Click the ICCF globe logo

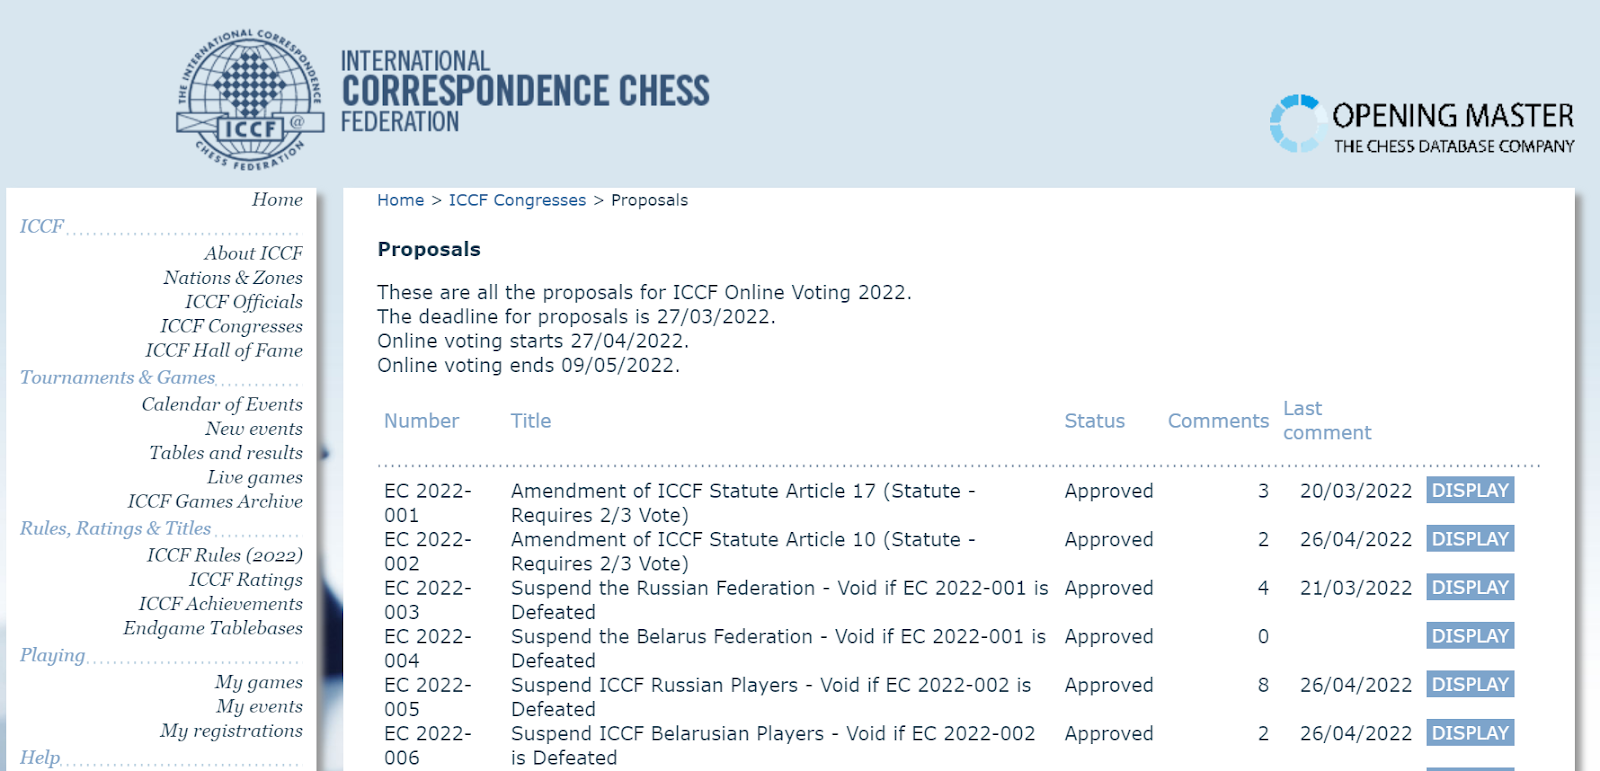point(250,99)
